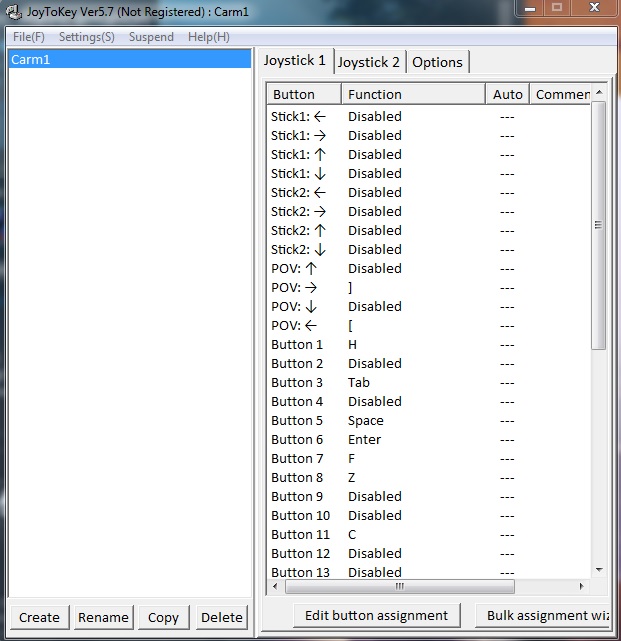The height and width of the screenshot is (641, 621).
Task: Select the Stick1 up arrow row
Action: [429, 155]
